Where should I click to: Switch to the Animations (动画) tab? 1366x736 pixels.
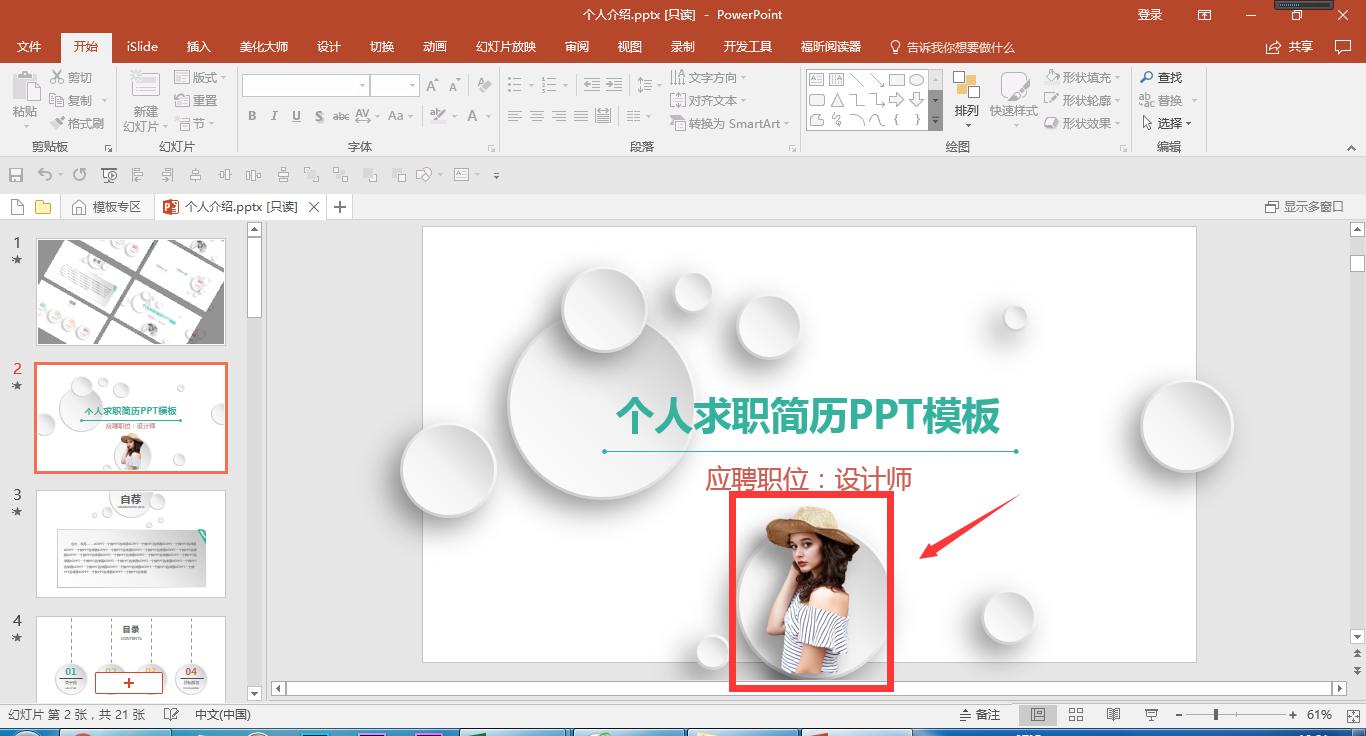click(434, 47)
